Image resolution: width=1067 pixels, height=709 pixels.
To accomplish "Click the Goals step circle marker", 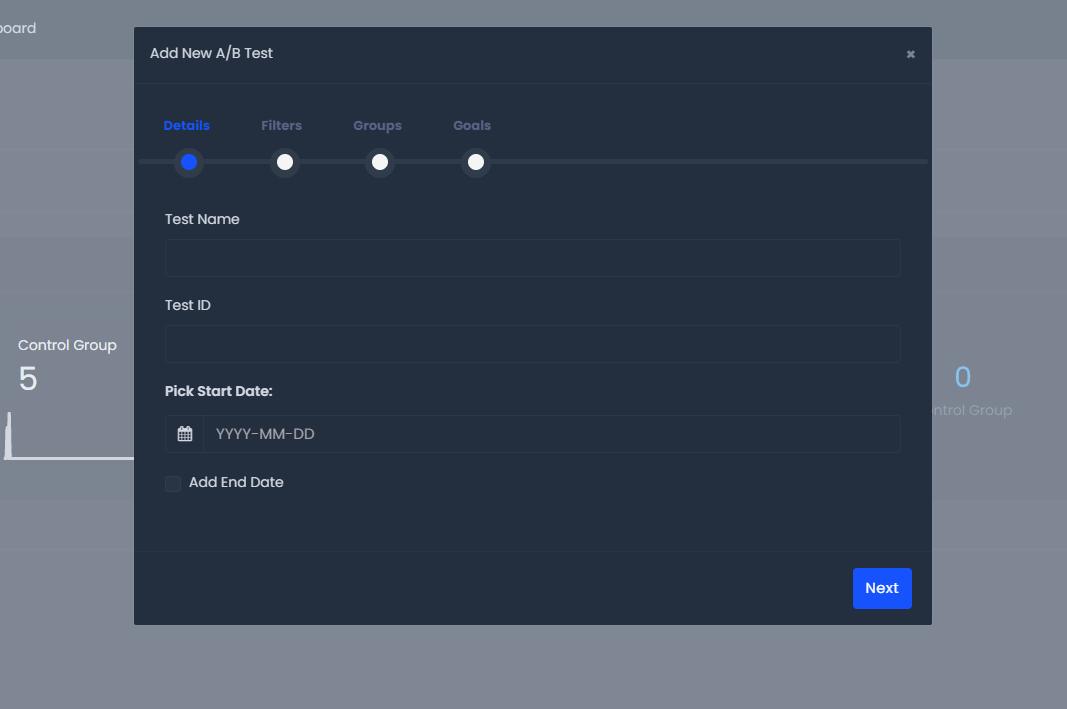I will pos(476,163).
